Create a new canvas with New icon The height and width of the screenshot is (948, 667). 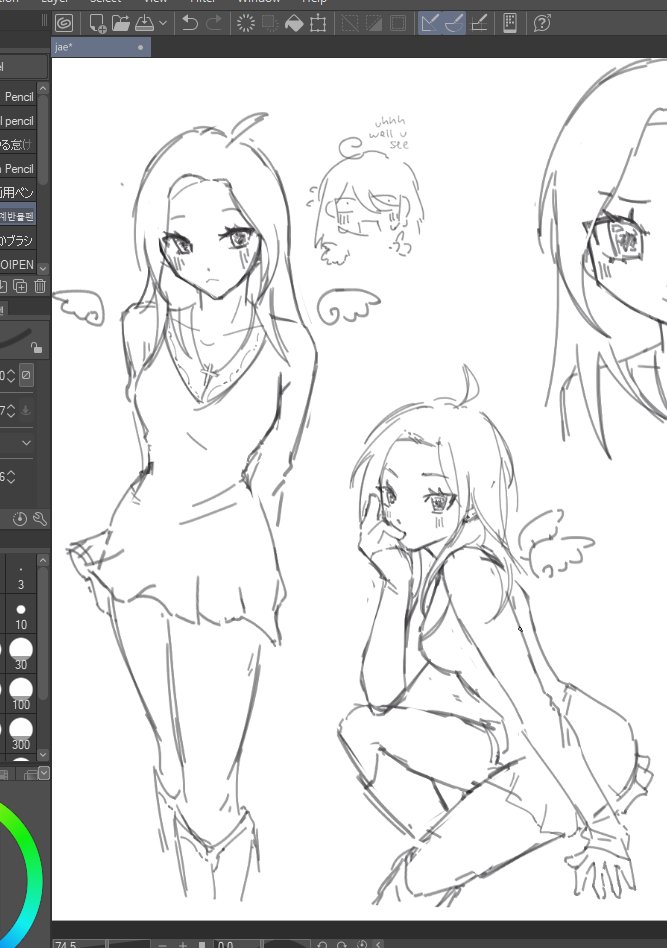97,24
